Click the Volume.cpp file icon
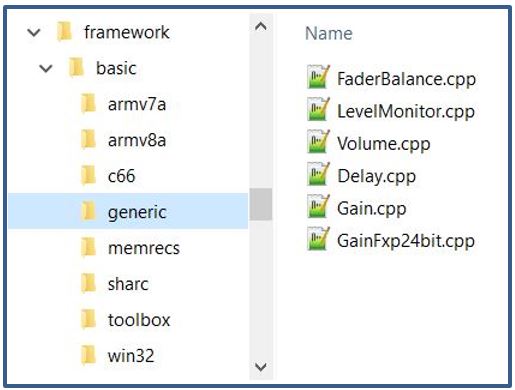515x390 pixels. (x=318, y=142)
